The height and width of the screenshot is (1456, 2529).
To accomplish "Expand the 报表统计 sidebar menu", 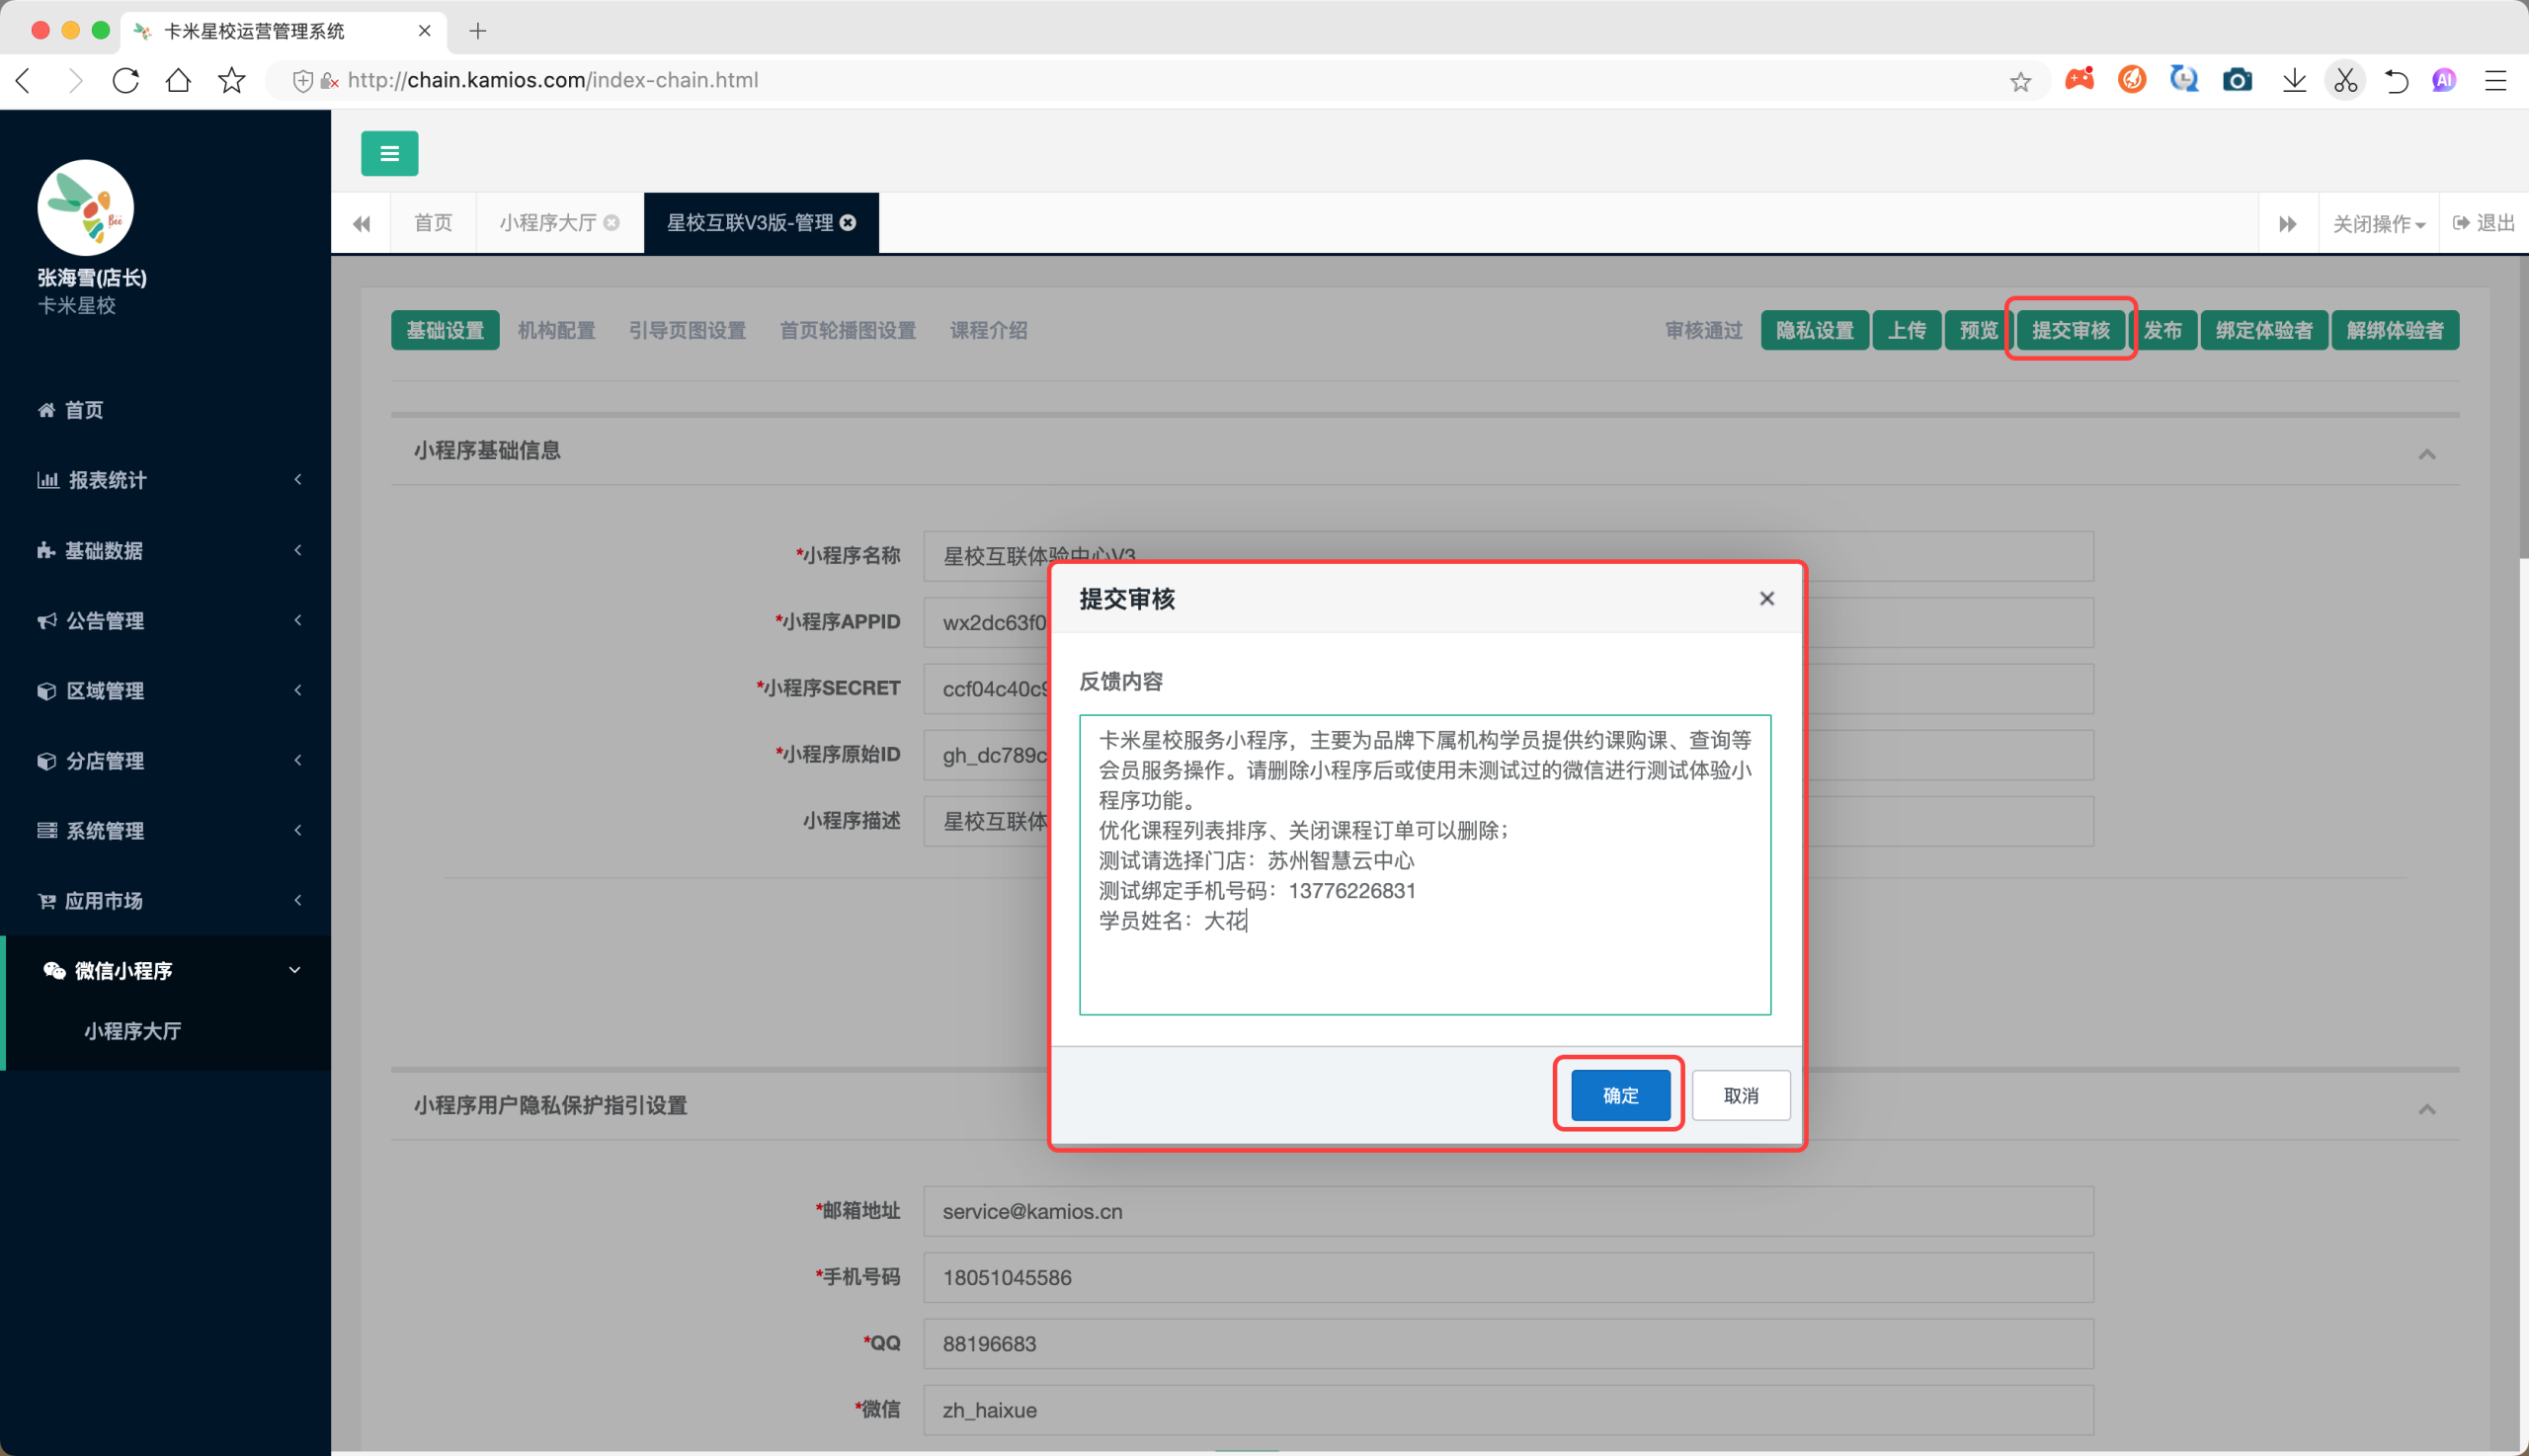I will click(166, 480).
